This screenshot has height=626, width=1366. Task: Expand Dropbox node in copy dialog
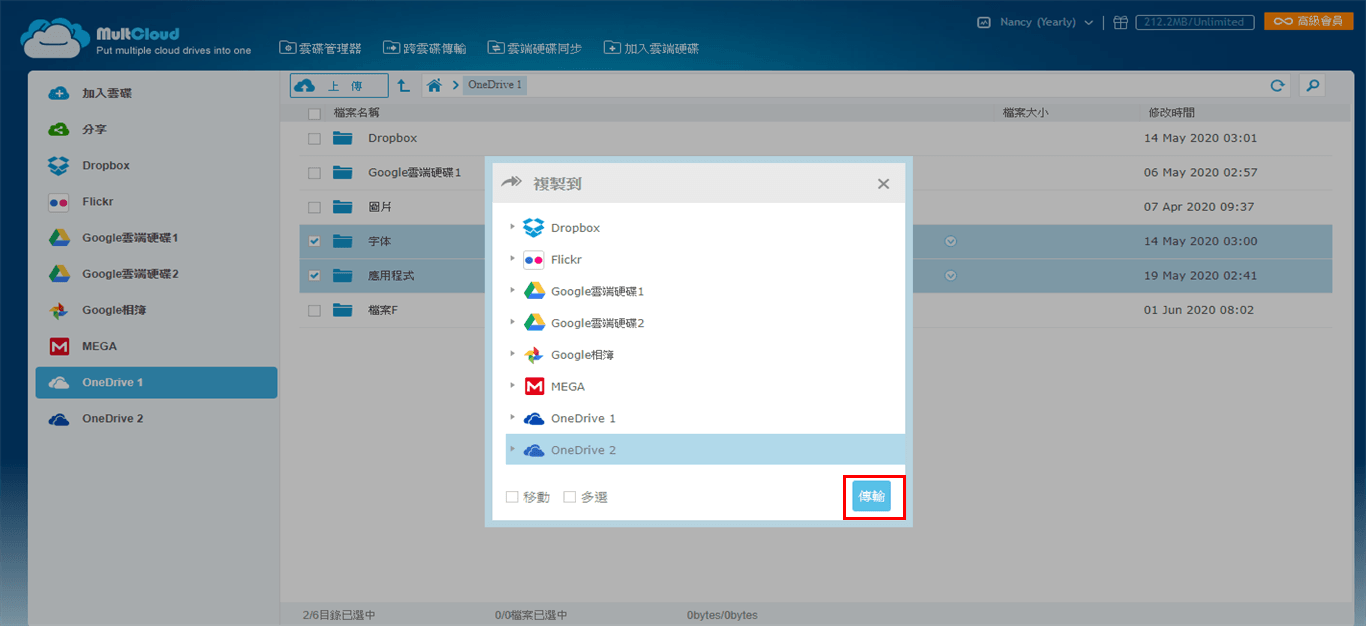[513, 227]
